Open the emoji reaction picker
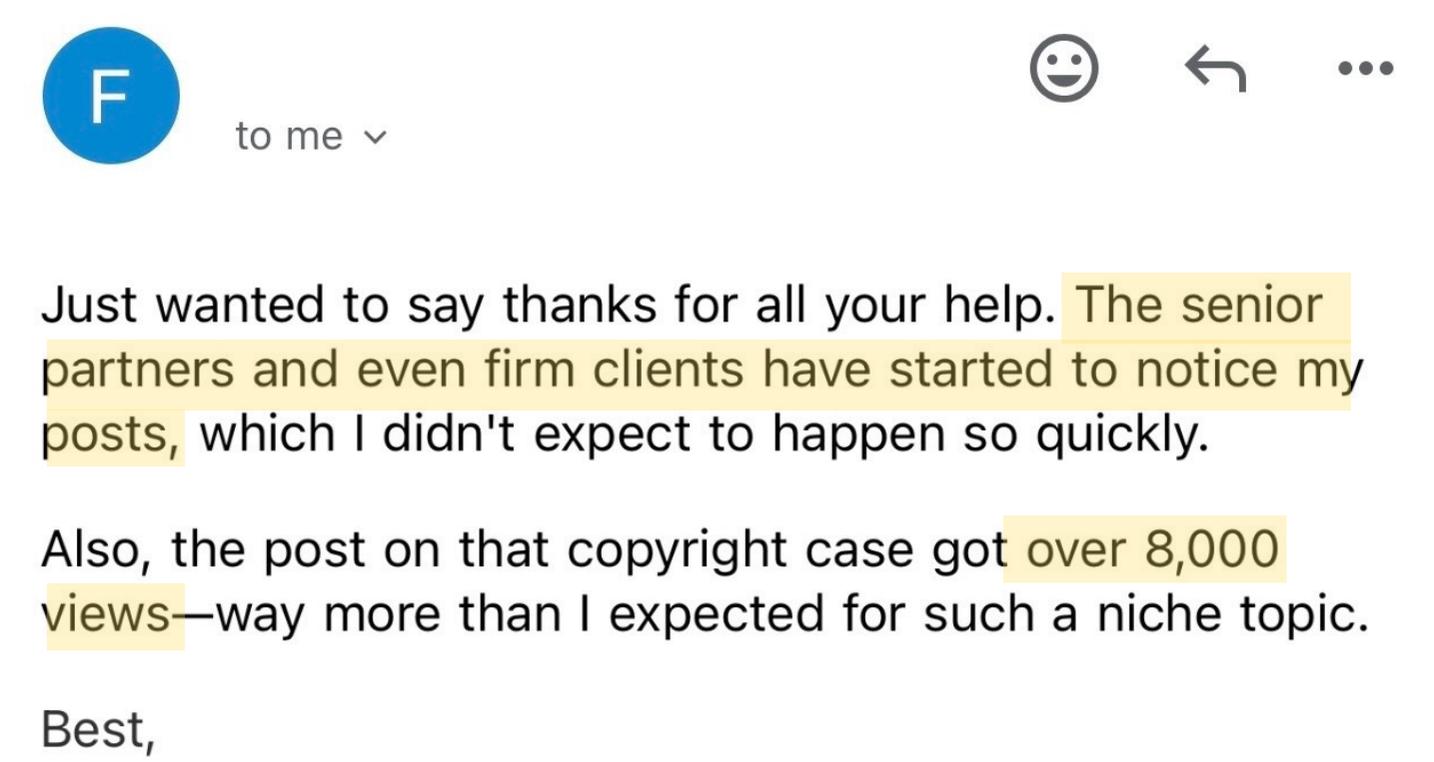 click(1064, 68)
